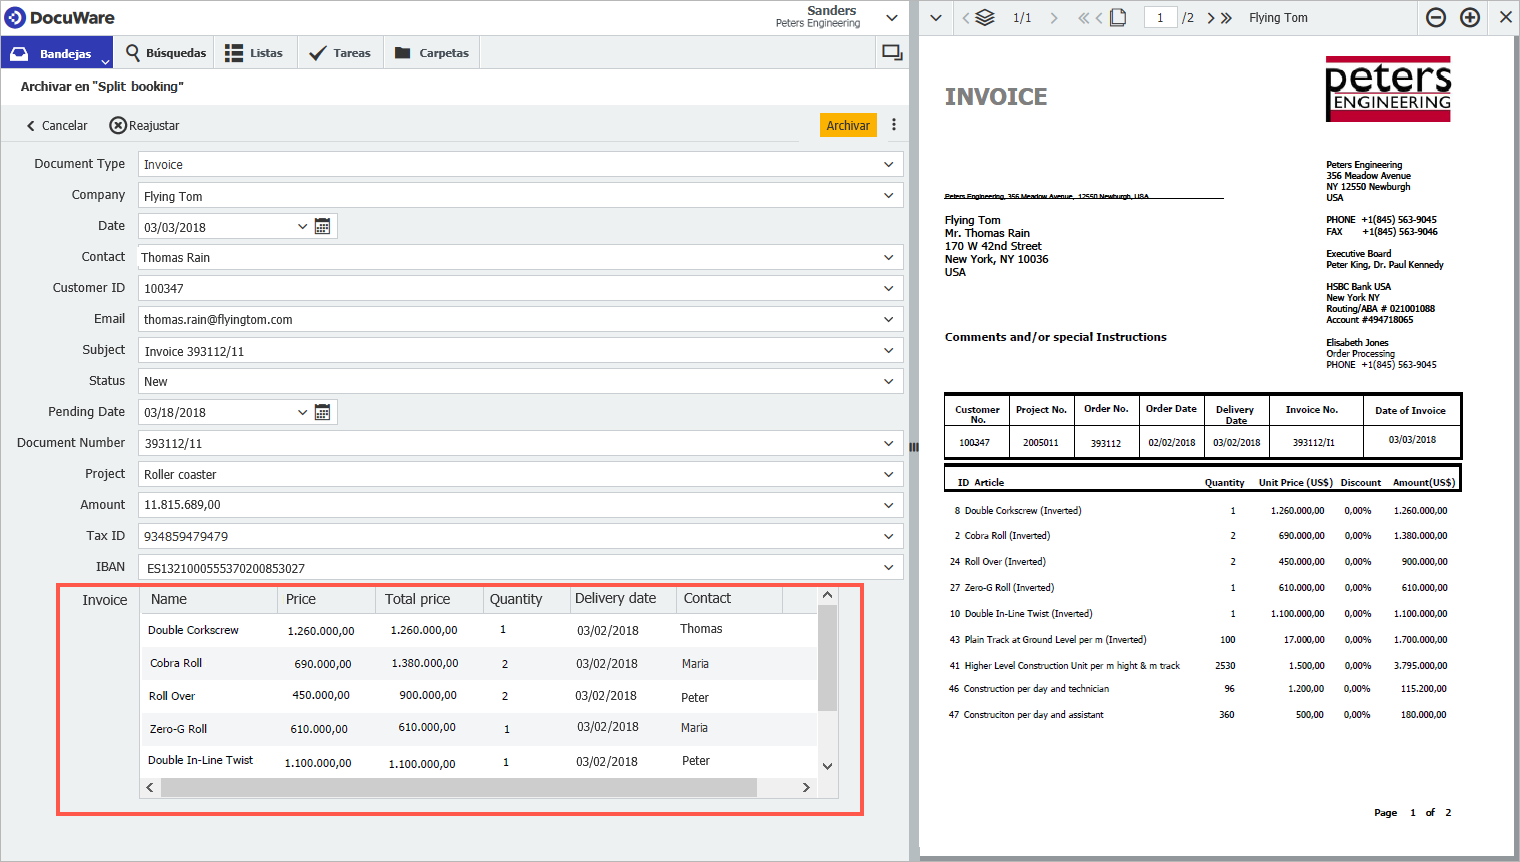This screenshot has width=1520, height=862.
Task: Click the Carpetas folder icon
Action: (x=403, y=52)
